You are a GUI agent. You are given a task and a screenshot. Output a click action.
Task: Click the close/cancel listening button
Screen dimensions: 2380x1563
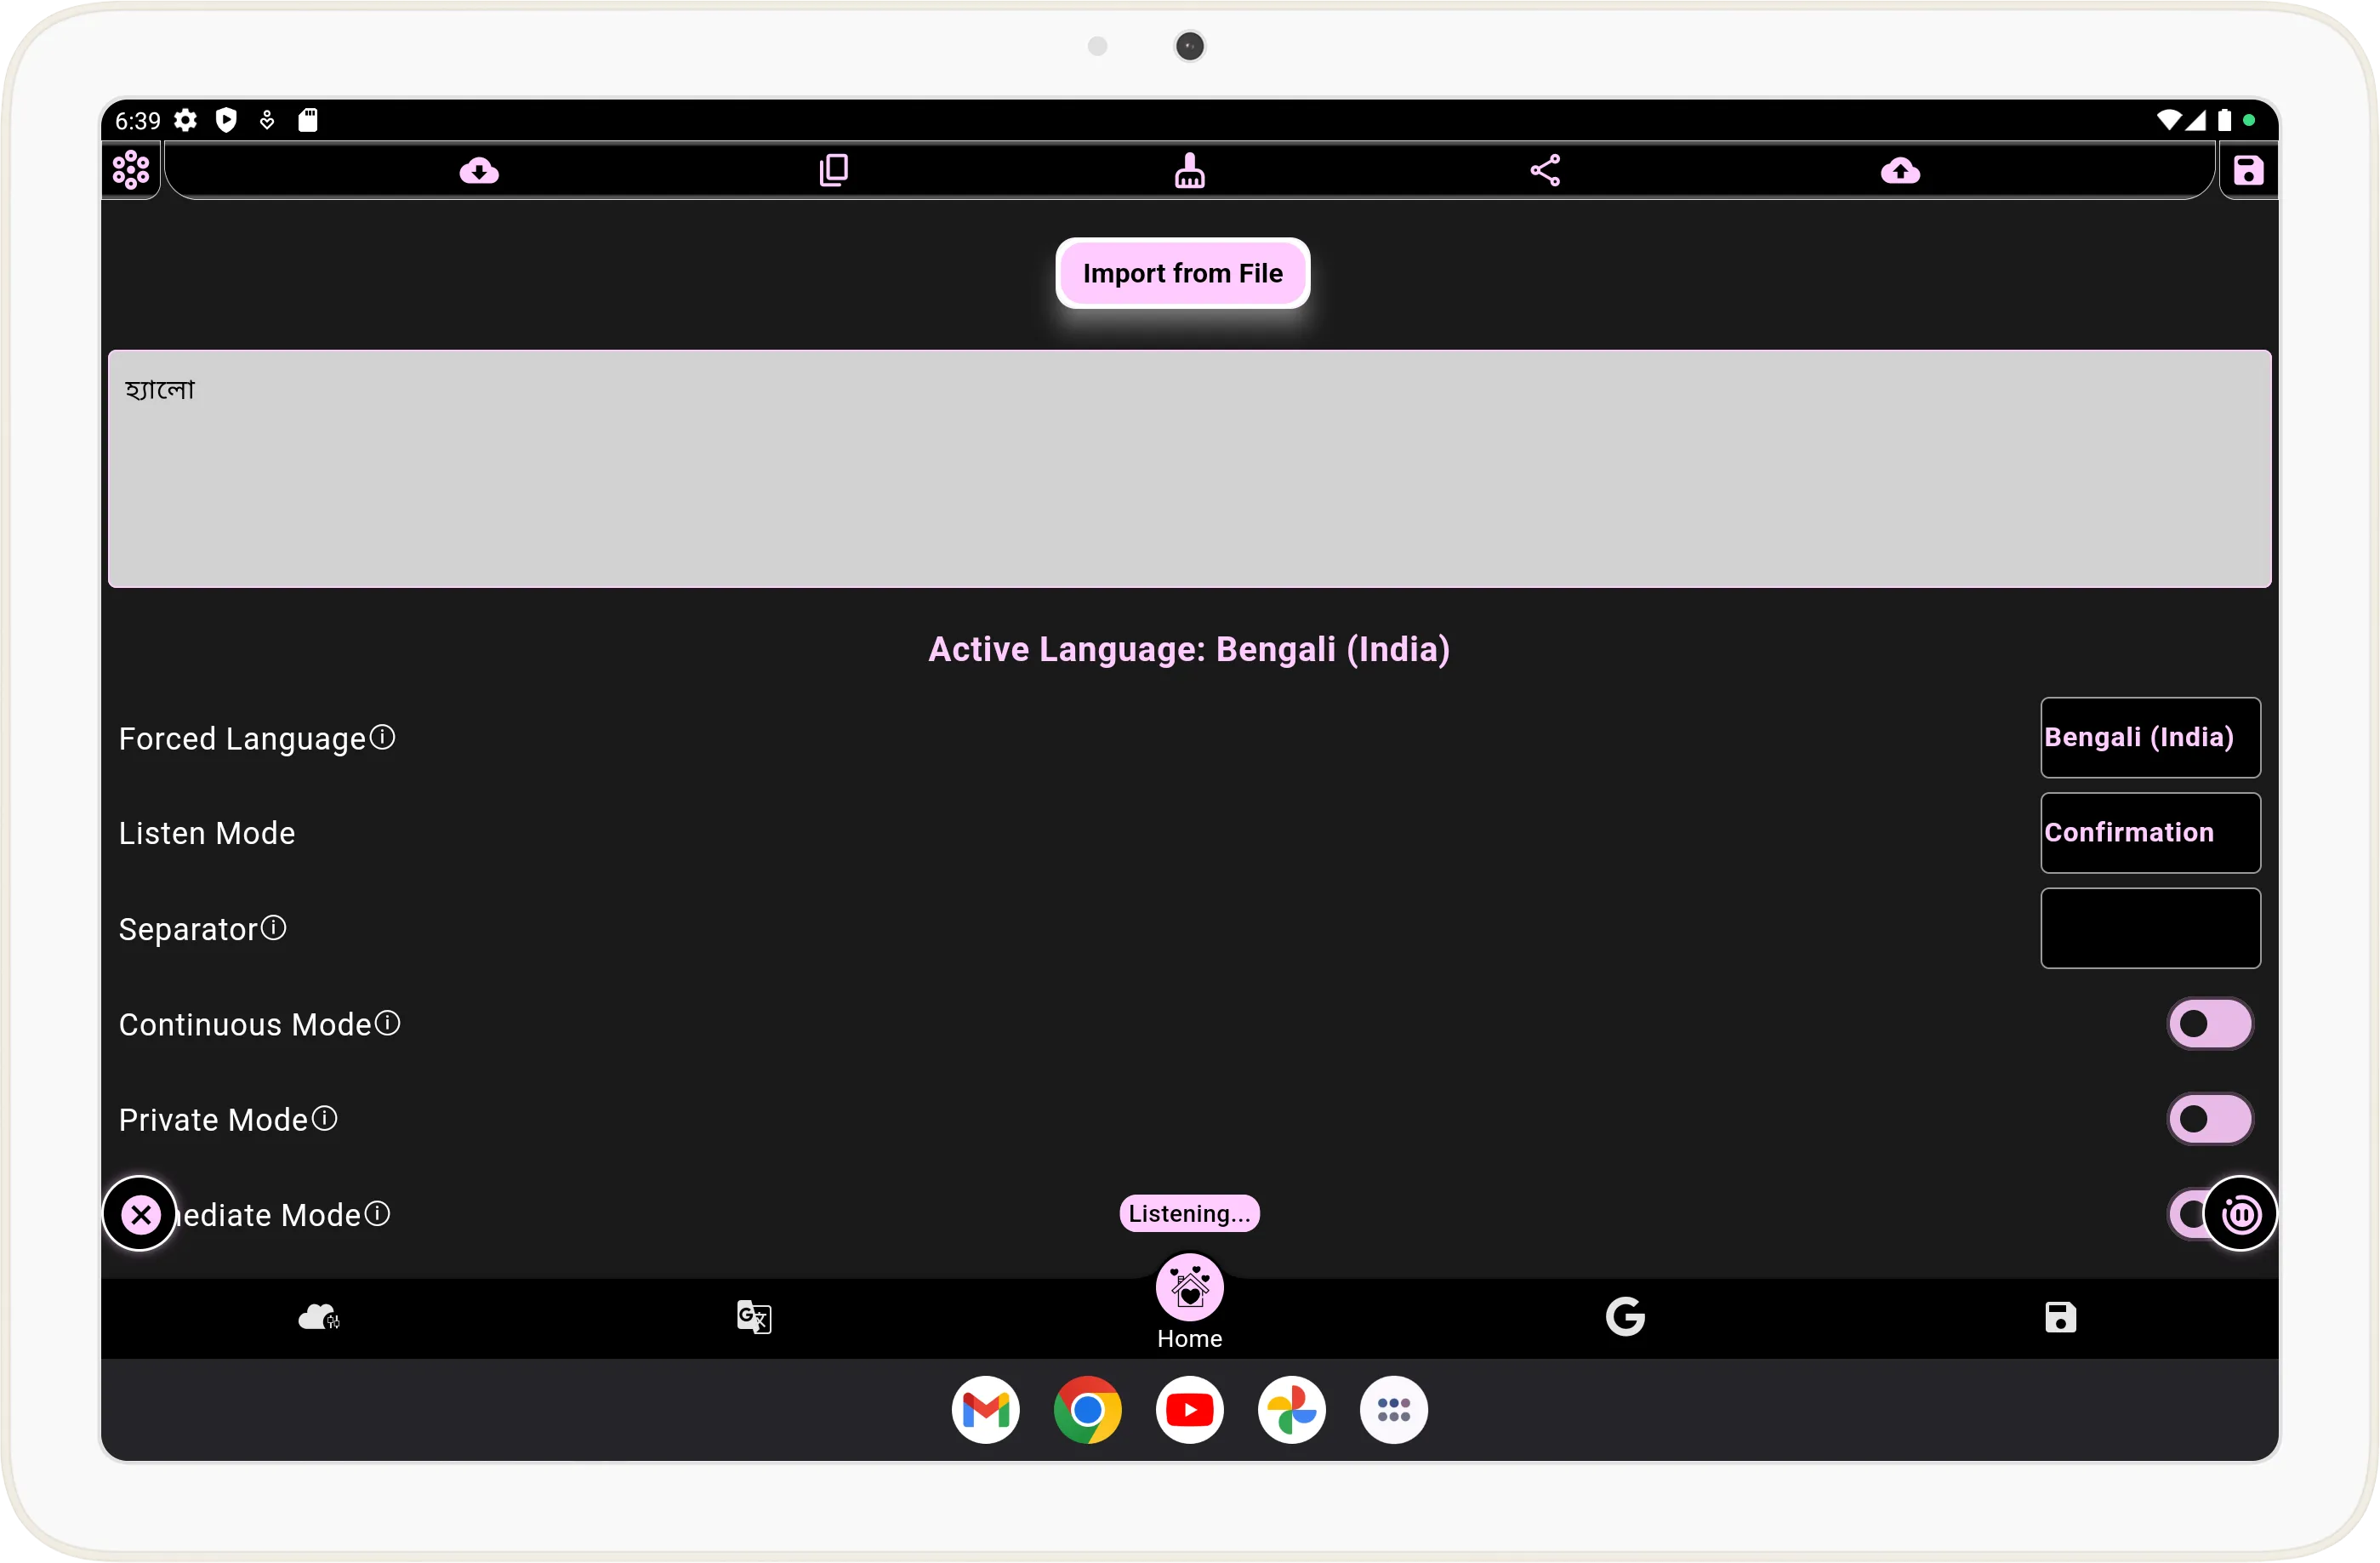[x=141, y=1212]
